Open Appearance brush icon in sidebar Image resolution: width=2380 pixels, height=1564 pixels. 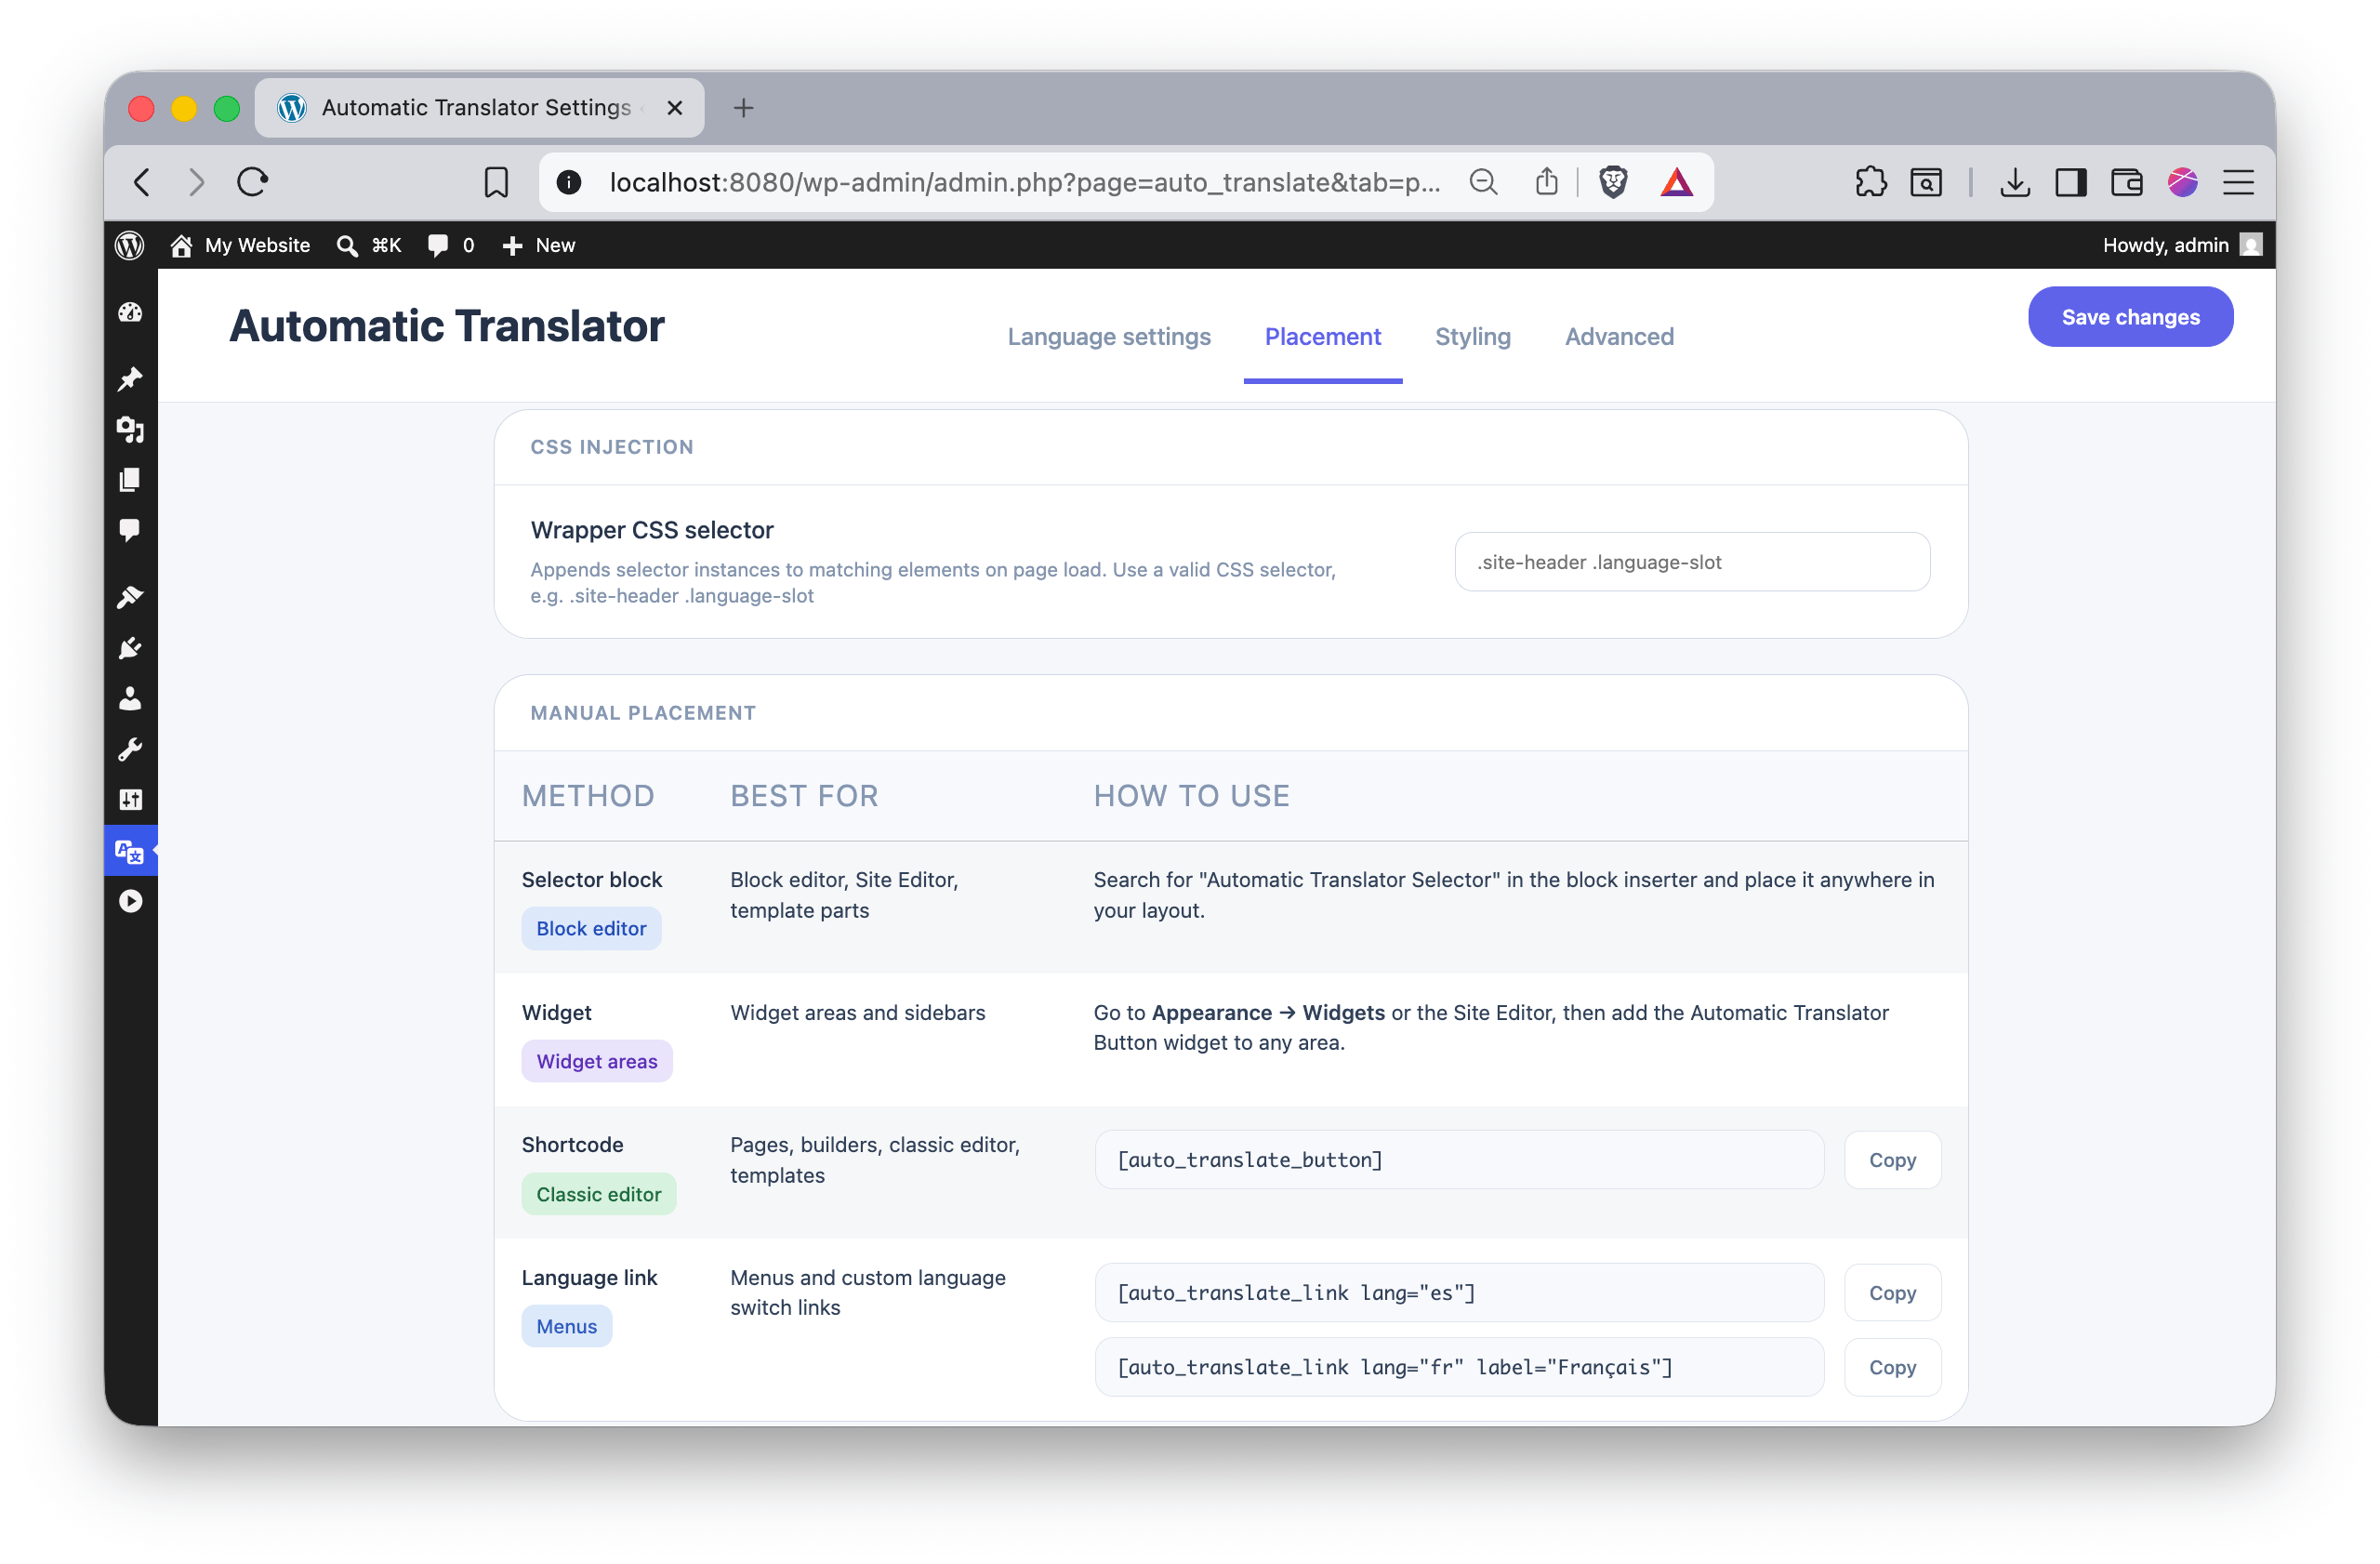pyautogui.click(x=130, y=597)
